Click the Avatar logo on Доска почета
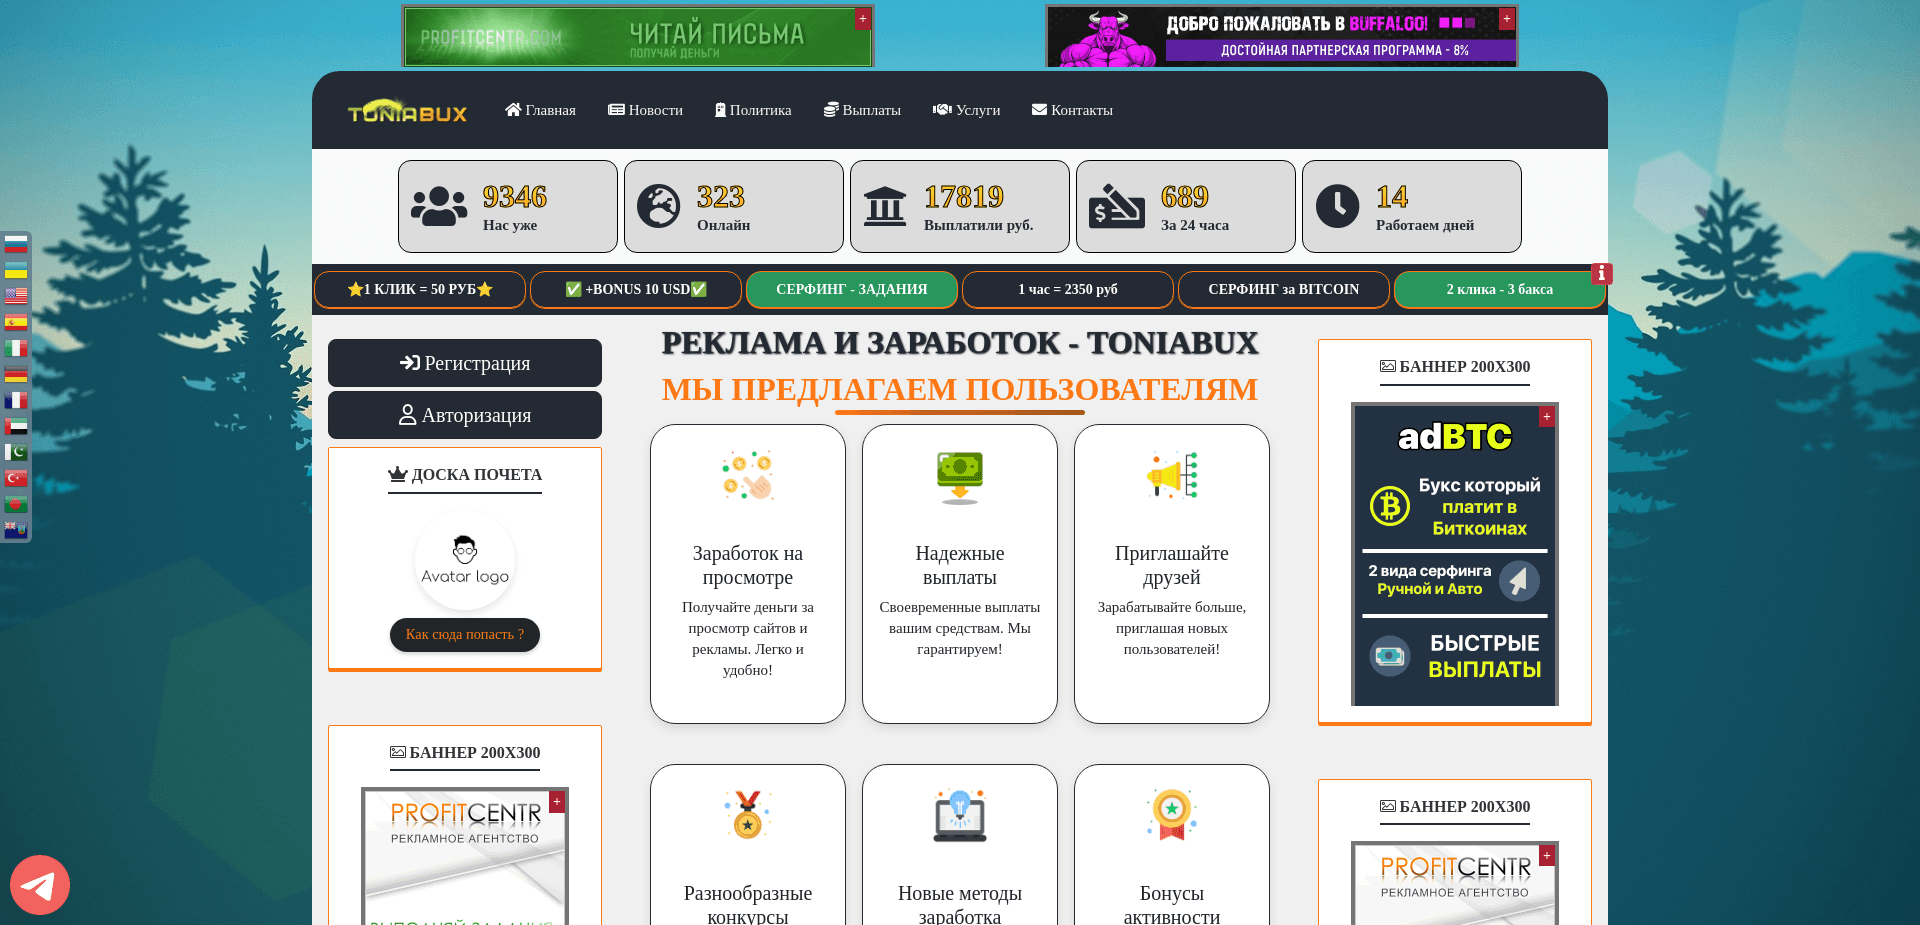The height and width of the screenshot is (925, 1920). pos(464,560)
